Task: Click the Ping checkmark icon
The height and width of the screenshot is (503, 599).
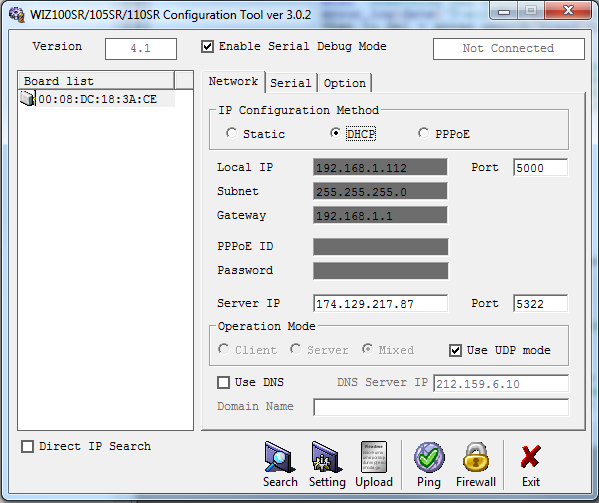Action: tap(429, 457)
